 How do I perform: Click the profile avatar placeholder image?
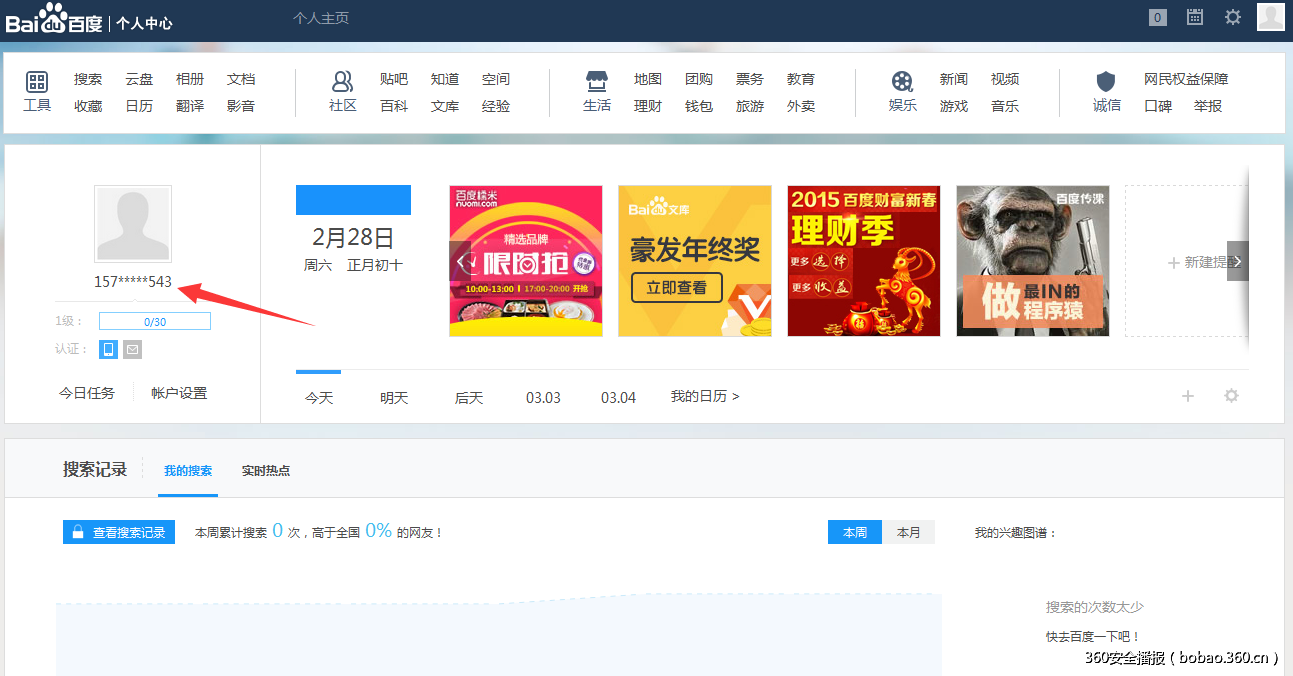[x=133, y=224]
